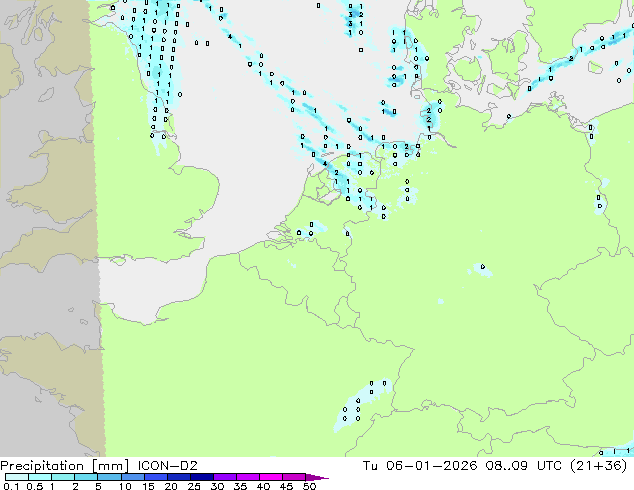Image resolution: width=634 pixels, height=490 pixels.
Task: Click the 'Tu 06-01-2026 08..09 UTC' timestamp
Action: click(x=462, y=466)
